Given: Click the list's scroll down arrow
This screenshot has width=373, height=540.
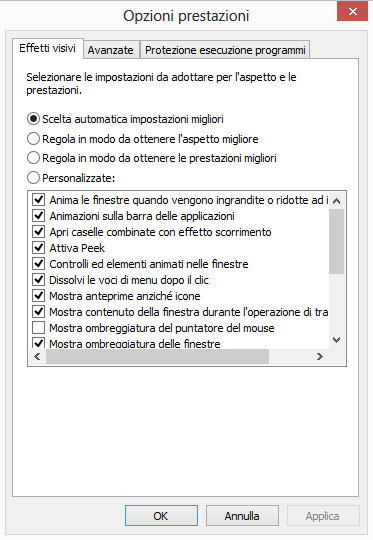Looking at the screenshot, I should pos(336,340).
